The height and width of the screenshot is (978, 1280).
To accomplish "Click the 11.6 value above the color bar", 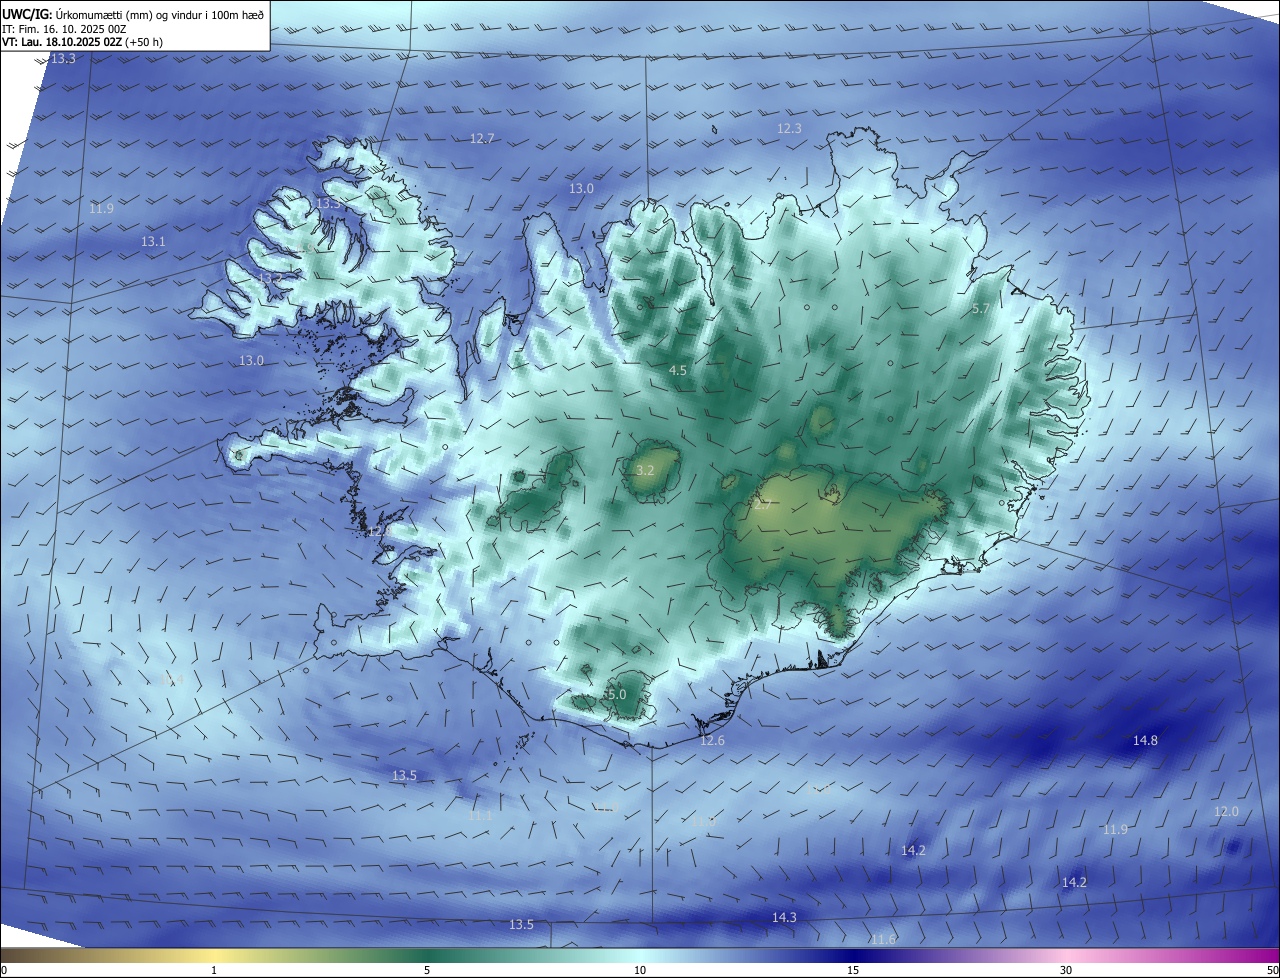I will [x=883, y=939].
